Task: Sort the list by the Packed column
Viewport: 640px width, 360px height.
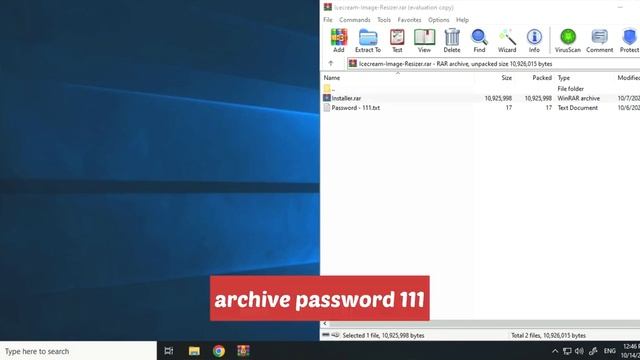Action: [x=542, y=78]
